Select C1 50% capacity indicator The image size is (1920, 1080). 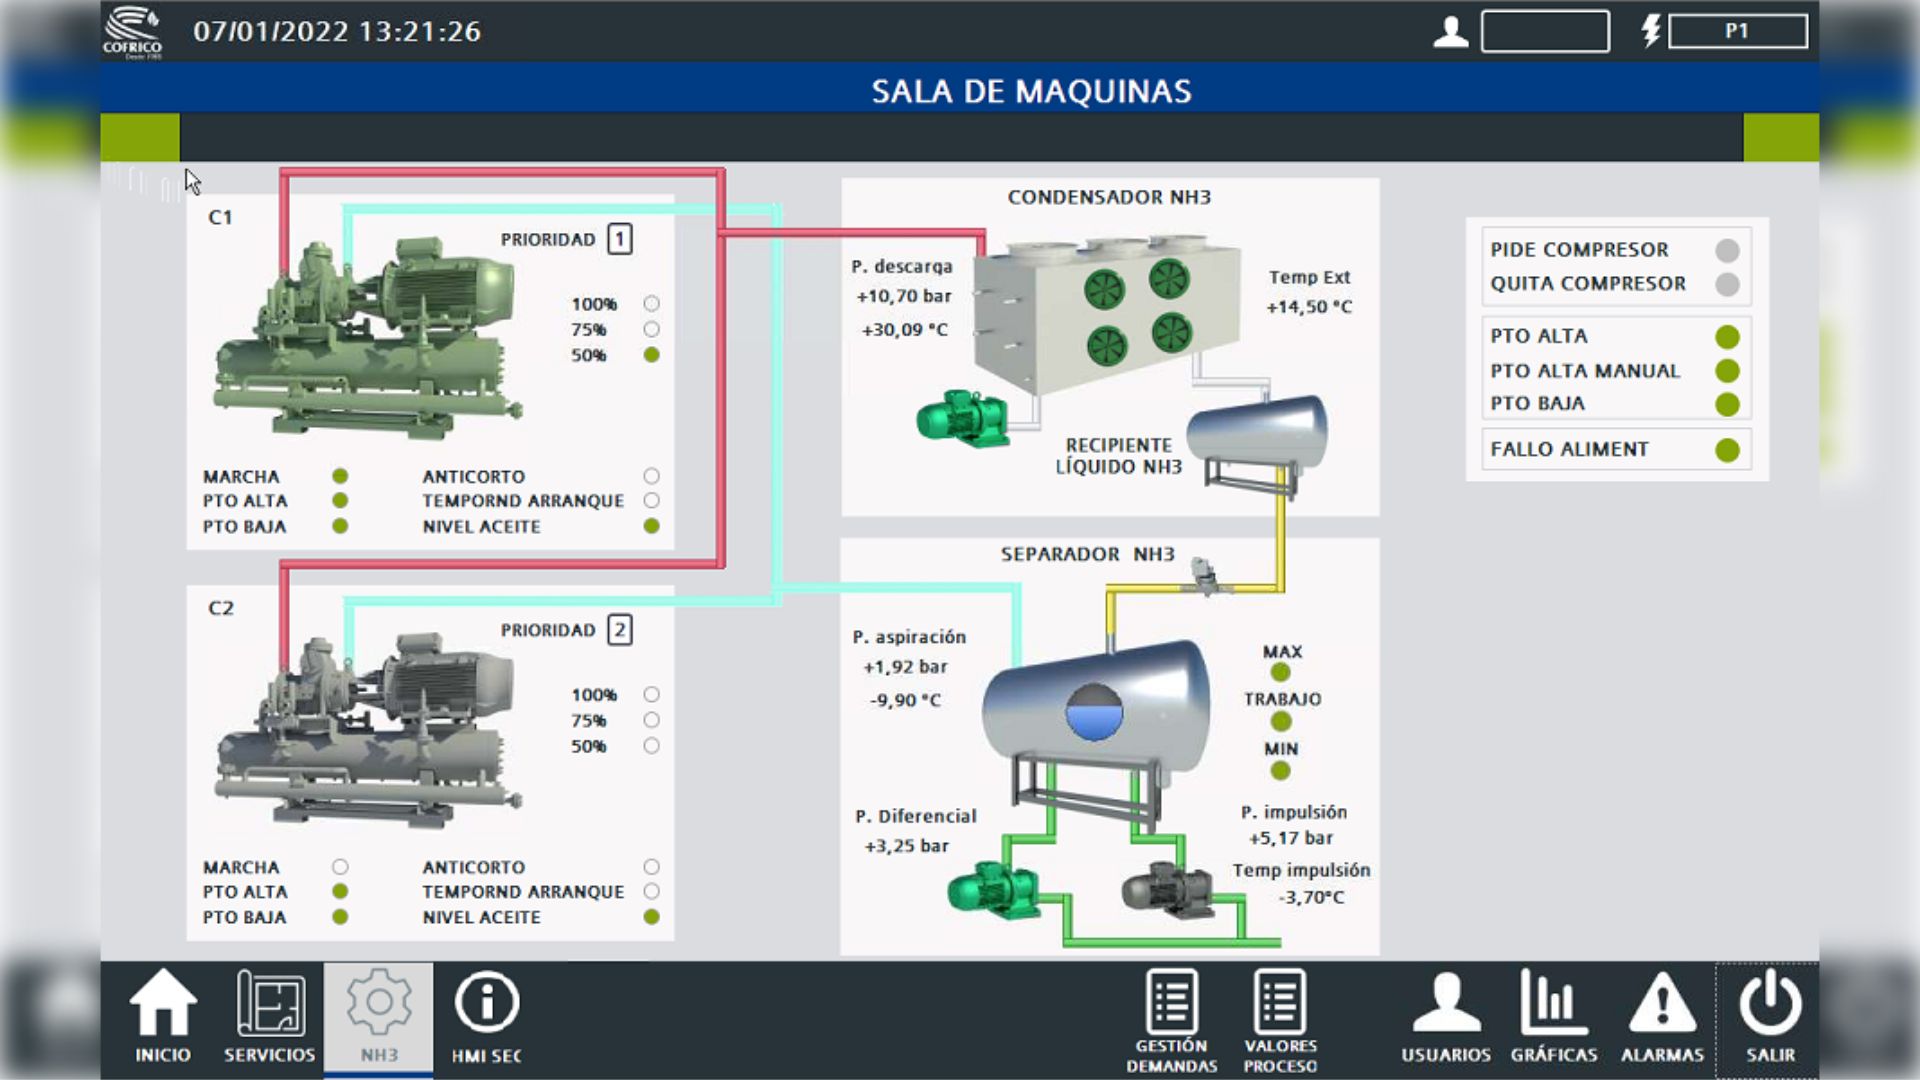[x=652, y=355]
